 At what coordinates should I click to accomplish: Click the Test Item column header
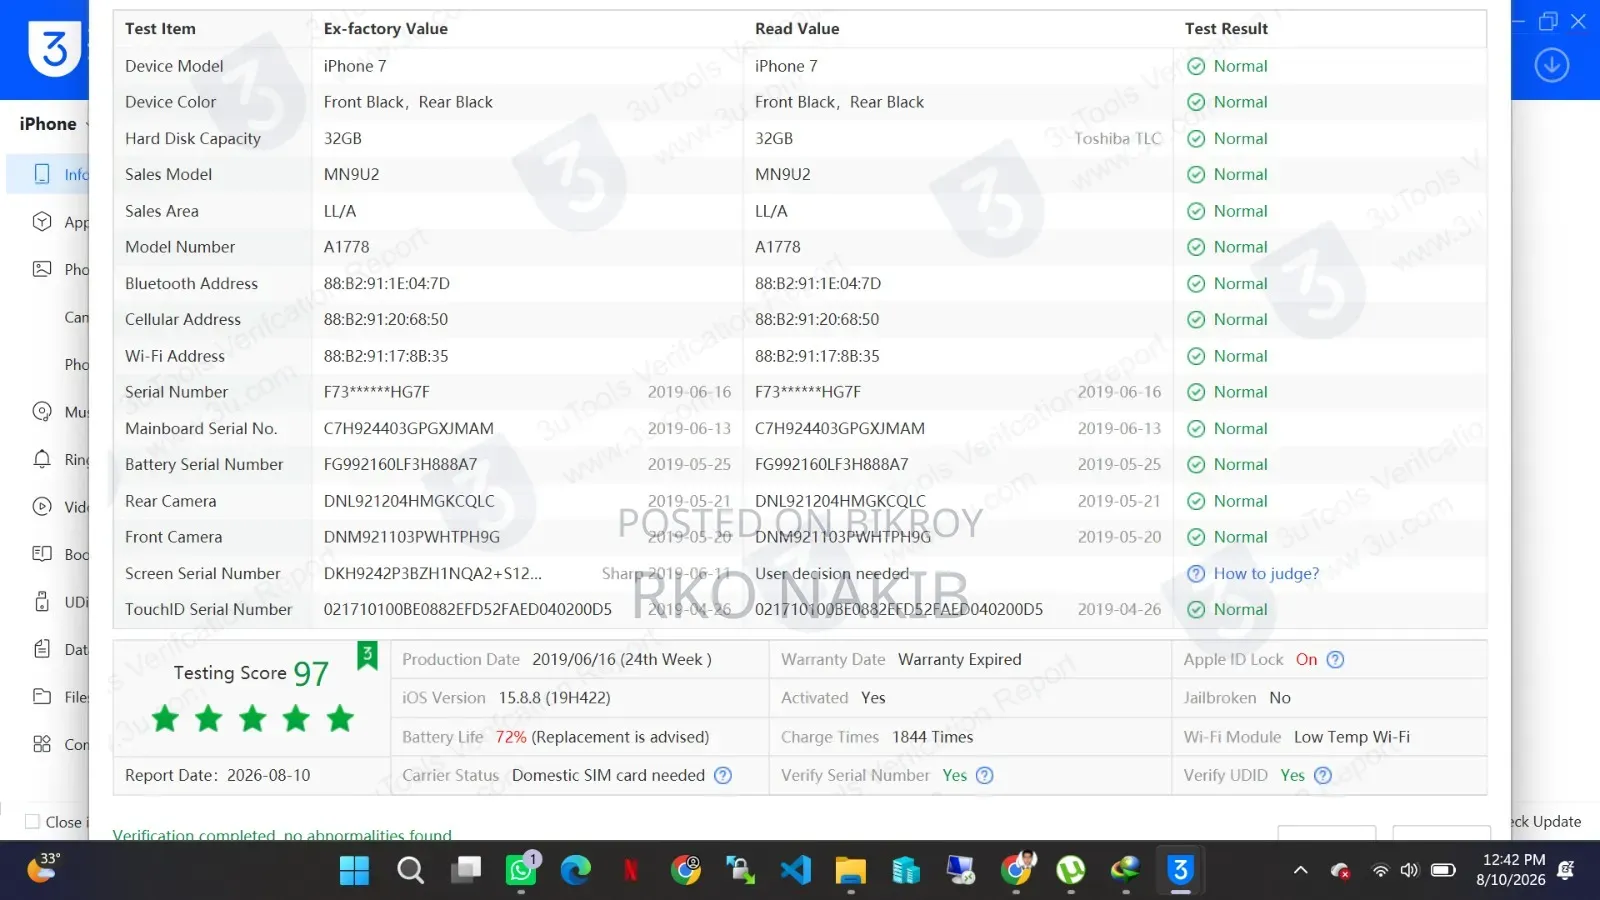tap(160, 29)
